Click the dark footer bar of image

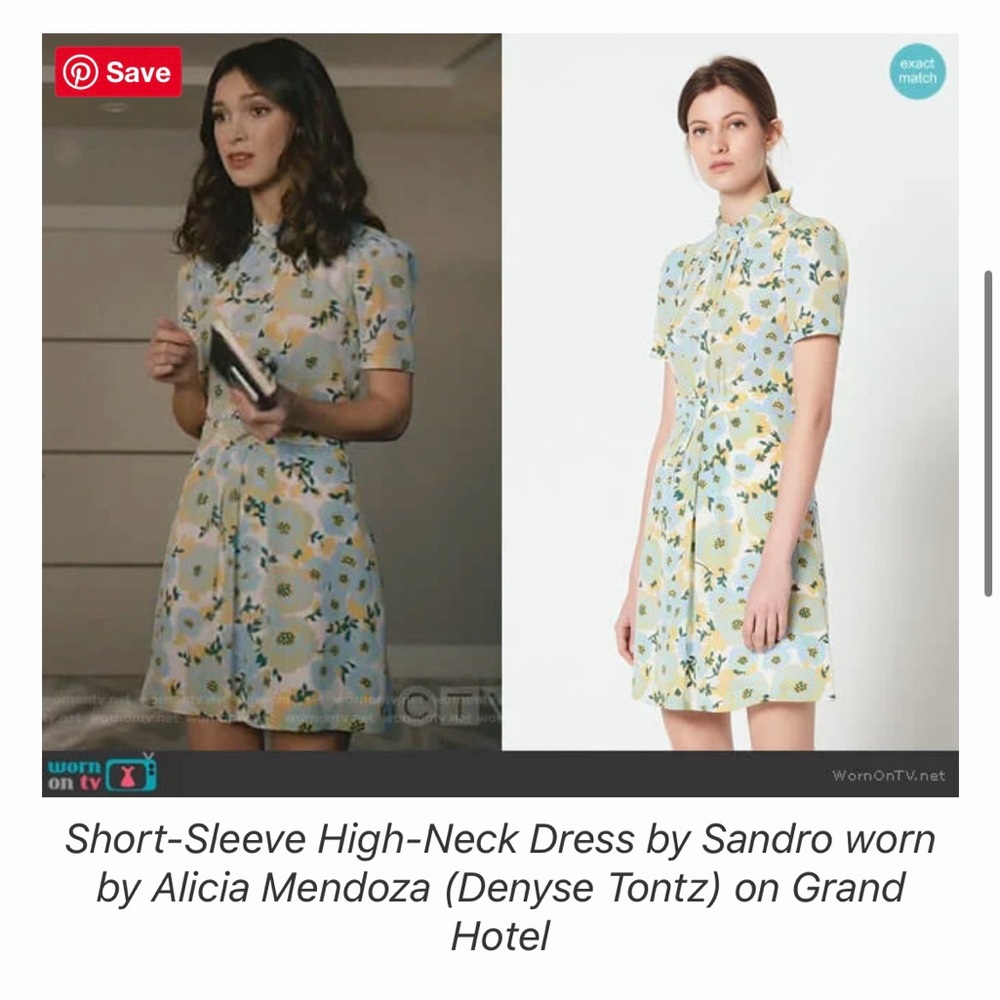point(500,774)
